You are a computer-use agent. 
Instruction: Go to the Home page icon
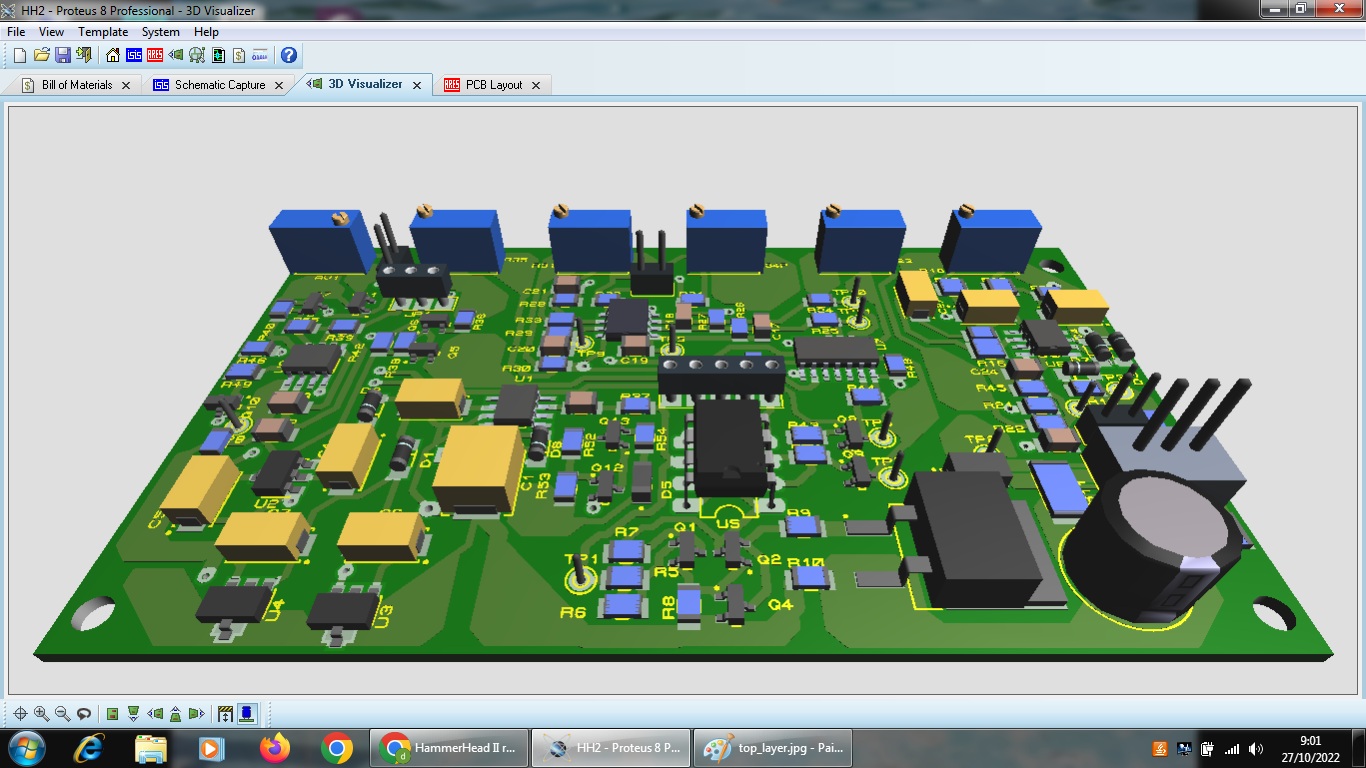pyautogui.click(x=113, y=55)
